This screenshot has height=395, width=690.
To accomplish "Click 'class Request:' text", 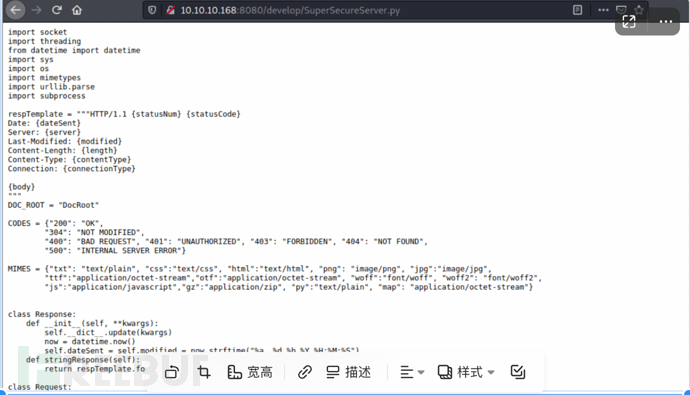I will (39, 387).
